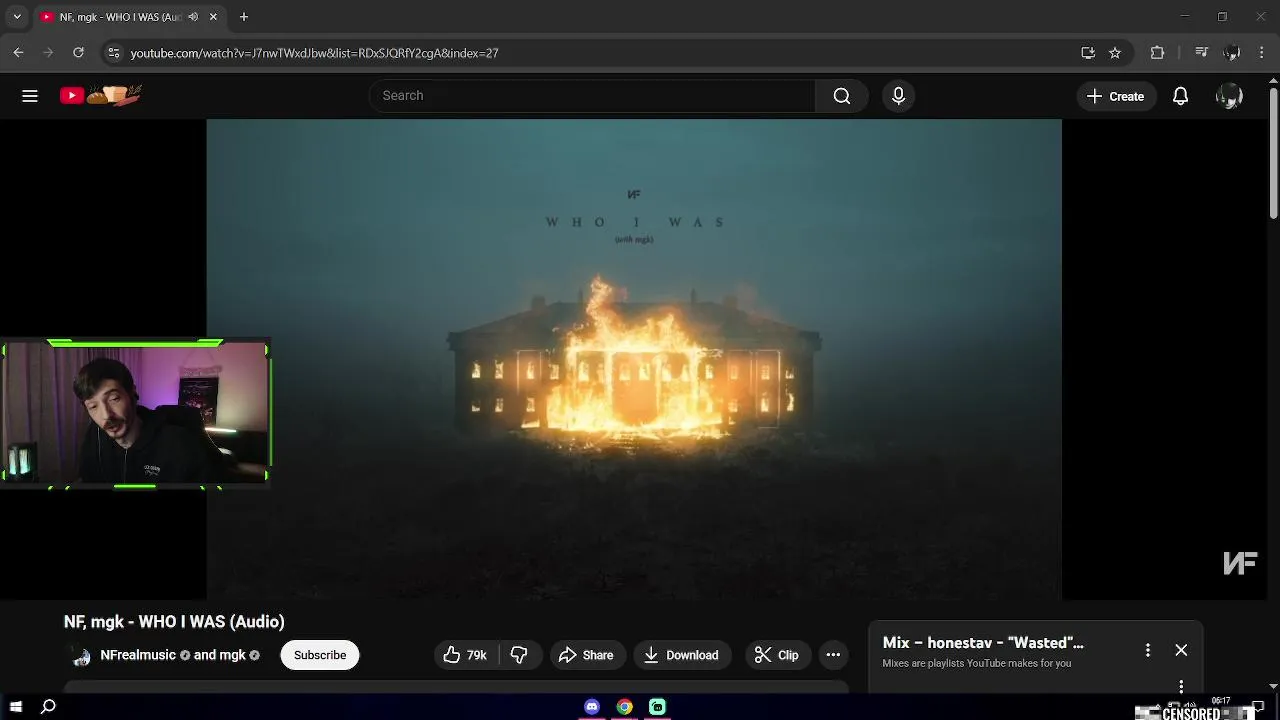Open the green app icon in taskbar
1280x720 pixels.
click(x=657, y=707)
